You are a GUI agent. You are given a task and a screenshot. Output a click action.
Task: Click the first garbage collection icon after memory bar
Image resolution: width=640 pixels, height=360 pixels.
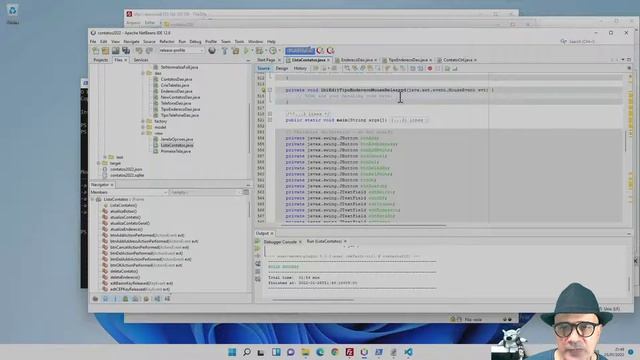pos(320,51)
